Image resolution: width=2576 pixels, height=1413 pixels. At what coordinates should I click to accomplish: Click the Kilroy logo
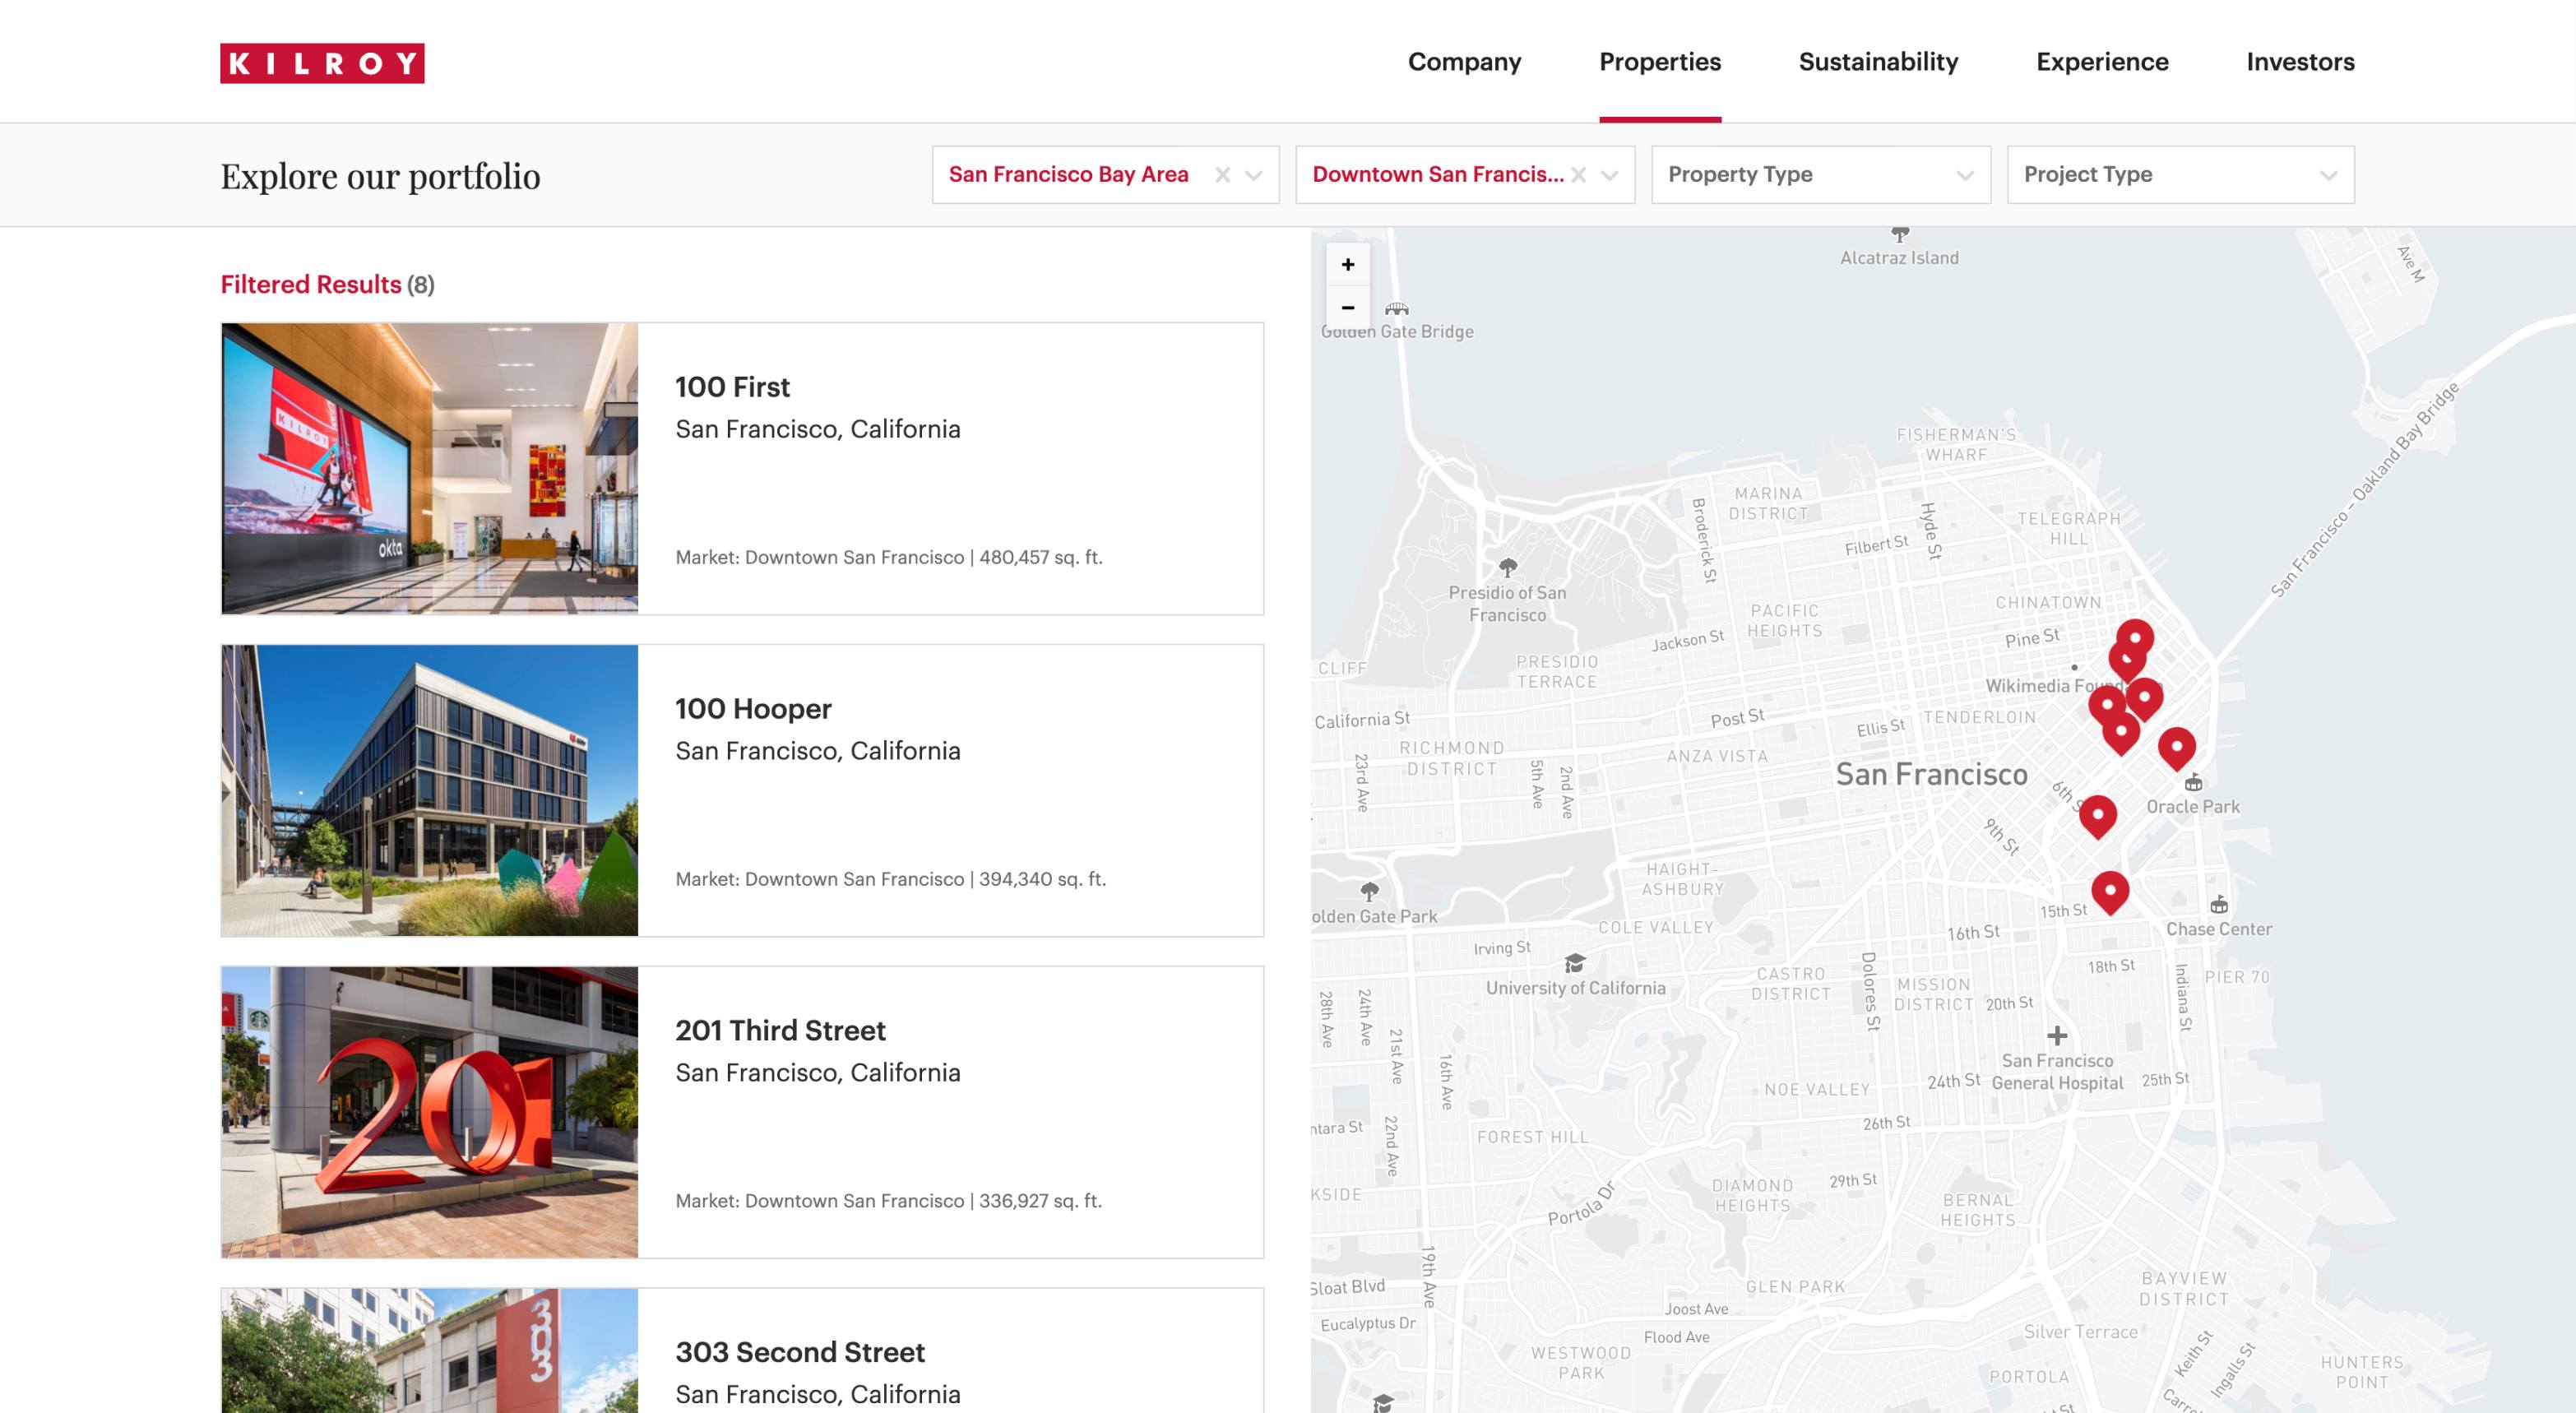(322, 63)
